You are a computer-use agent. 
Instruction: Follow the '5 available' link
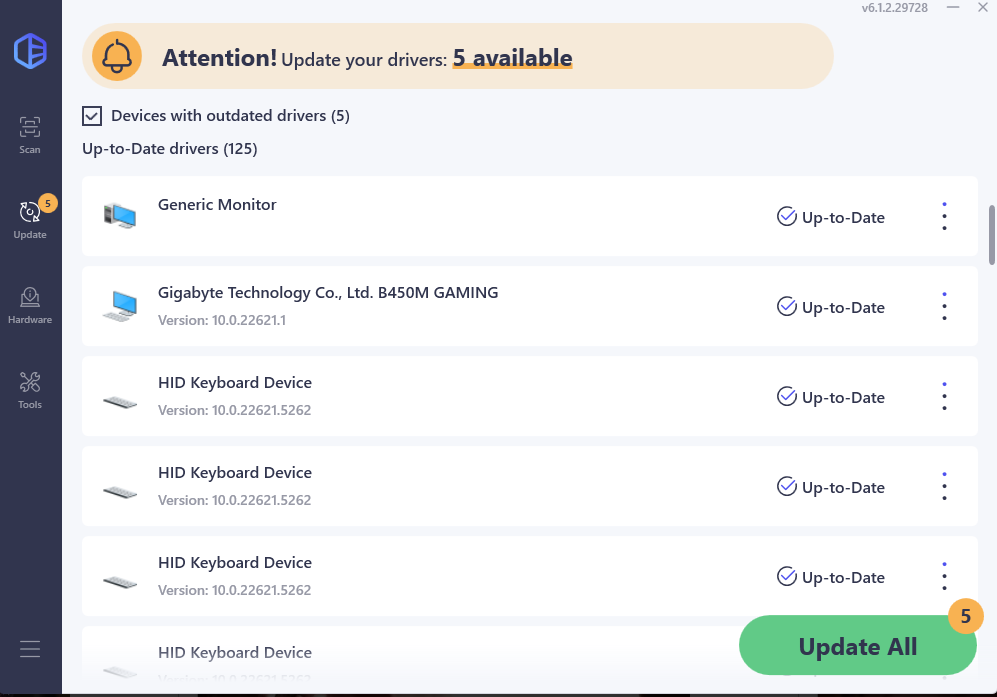pos(512,58)
